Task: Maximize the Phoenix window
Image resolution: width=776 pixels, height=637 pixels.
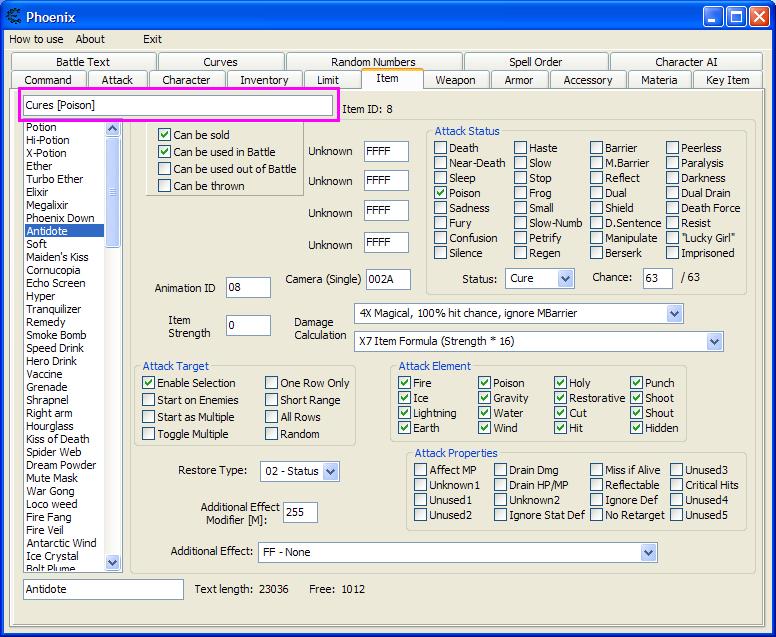Action: point(735,17)
